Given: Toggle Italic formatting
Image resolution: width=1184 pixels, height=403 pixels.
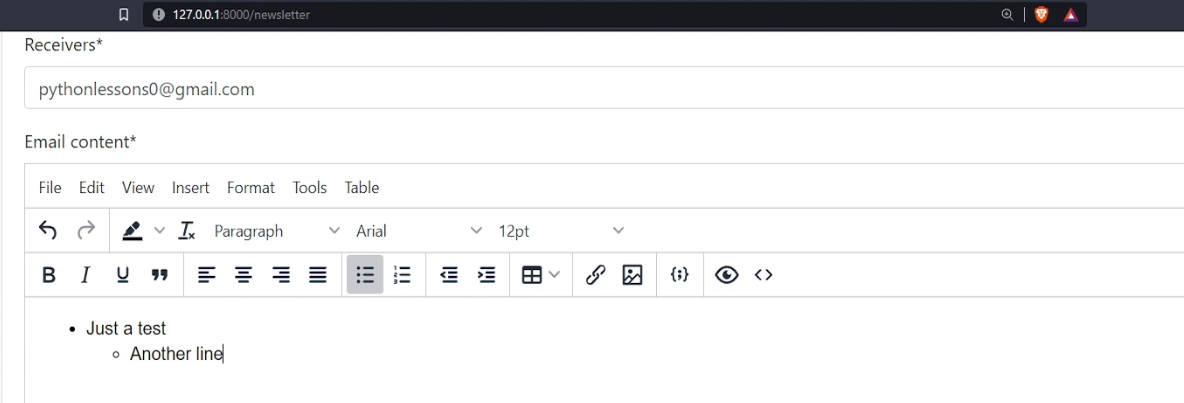Looking at the screenshot, I should [x=85, y=275].
